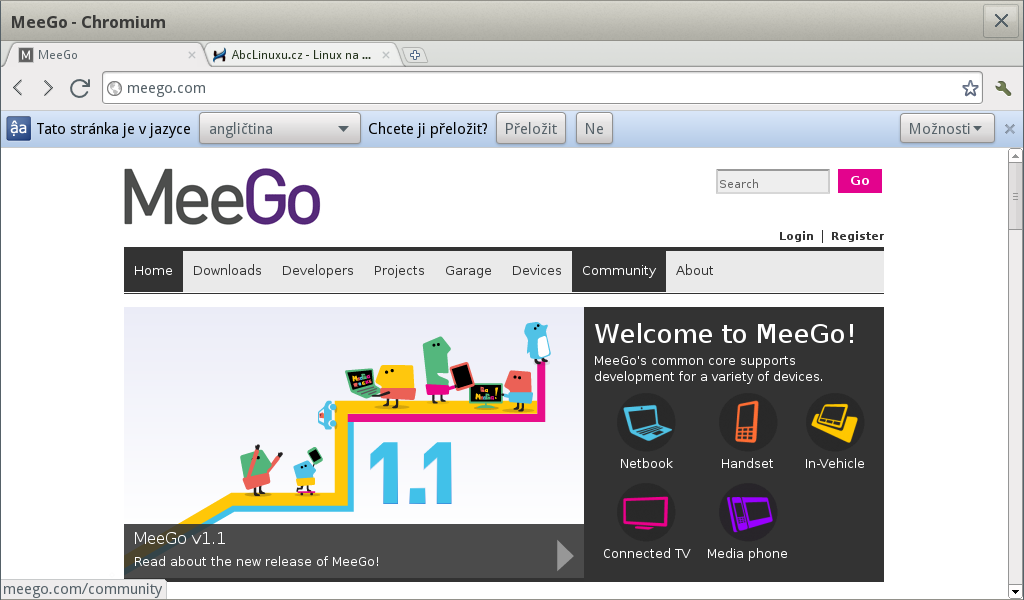
Task: Click the scrollbar down arrow
Action: pyautogui.click(x=1015, y=592)
